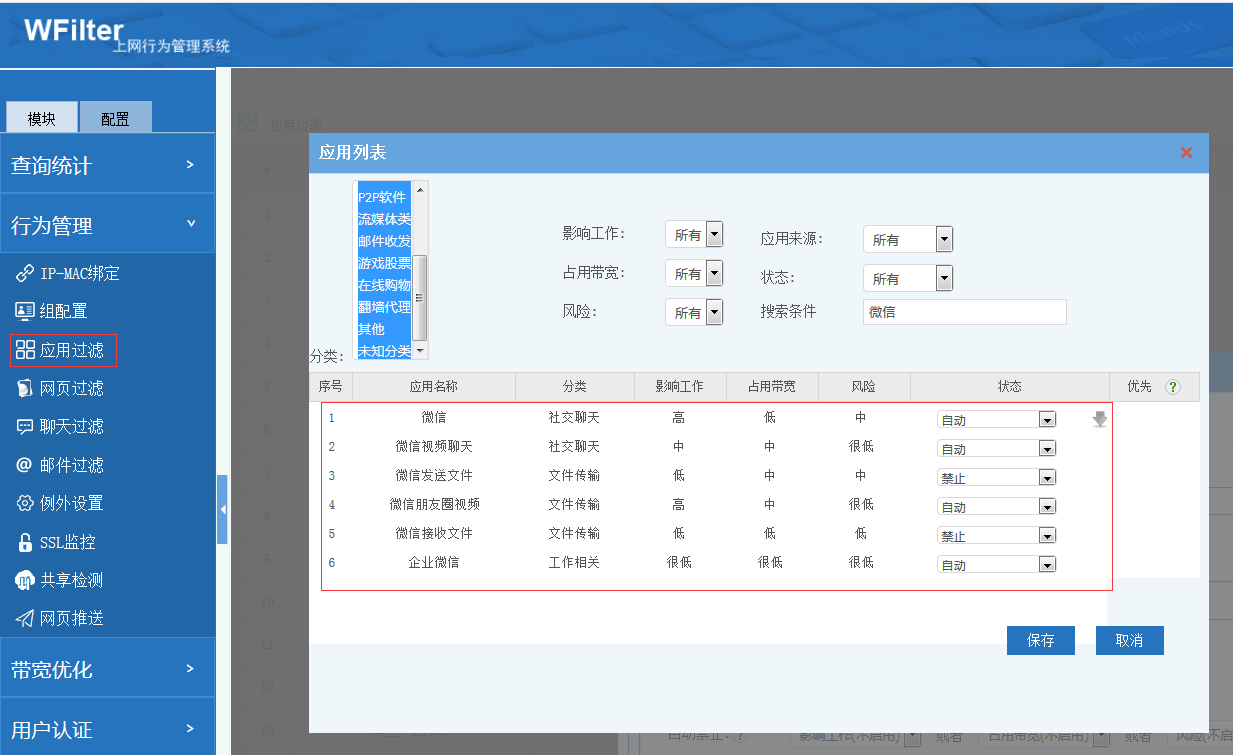Click the 邮件过滤 @ icon
This screenshot has height=755, width=1233.
[25, 465]
